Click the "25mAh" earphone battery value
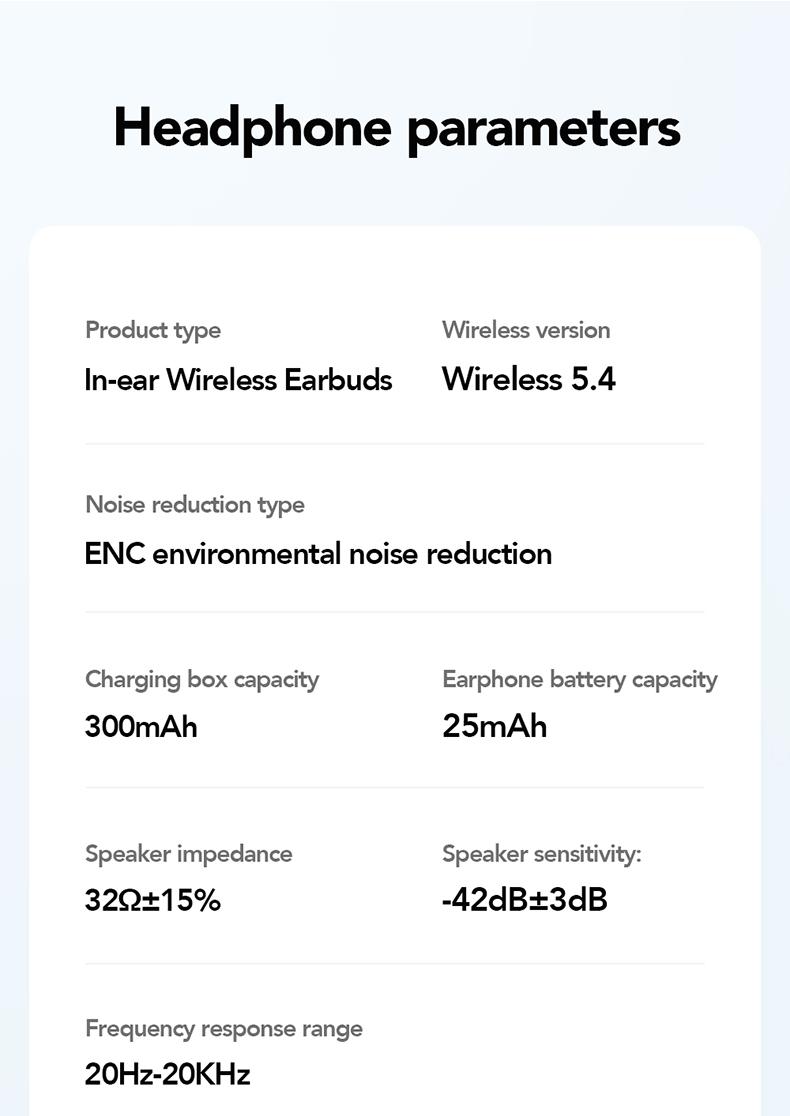Viewport: 790px width, 1116px height. click(495, 726)
